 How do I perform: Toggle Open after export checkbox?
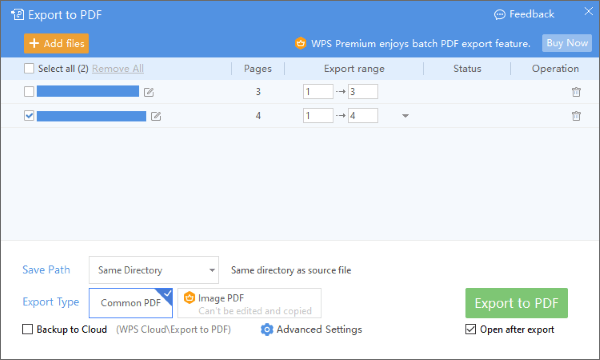click(x=470, y=329)
